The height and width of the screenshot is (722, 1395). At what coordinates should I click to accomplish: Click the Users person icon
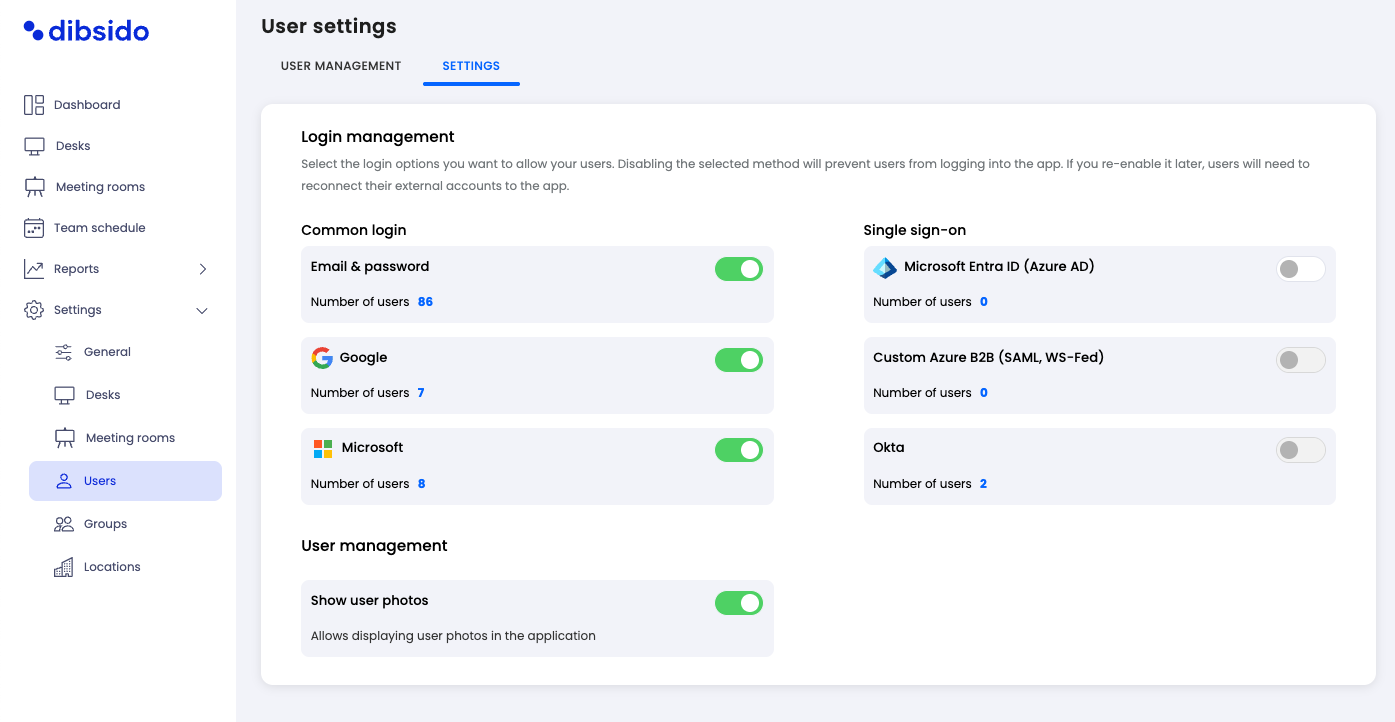pyautogui.click(x=64, y=481)
